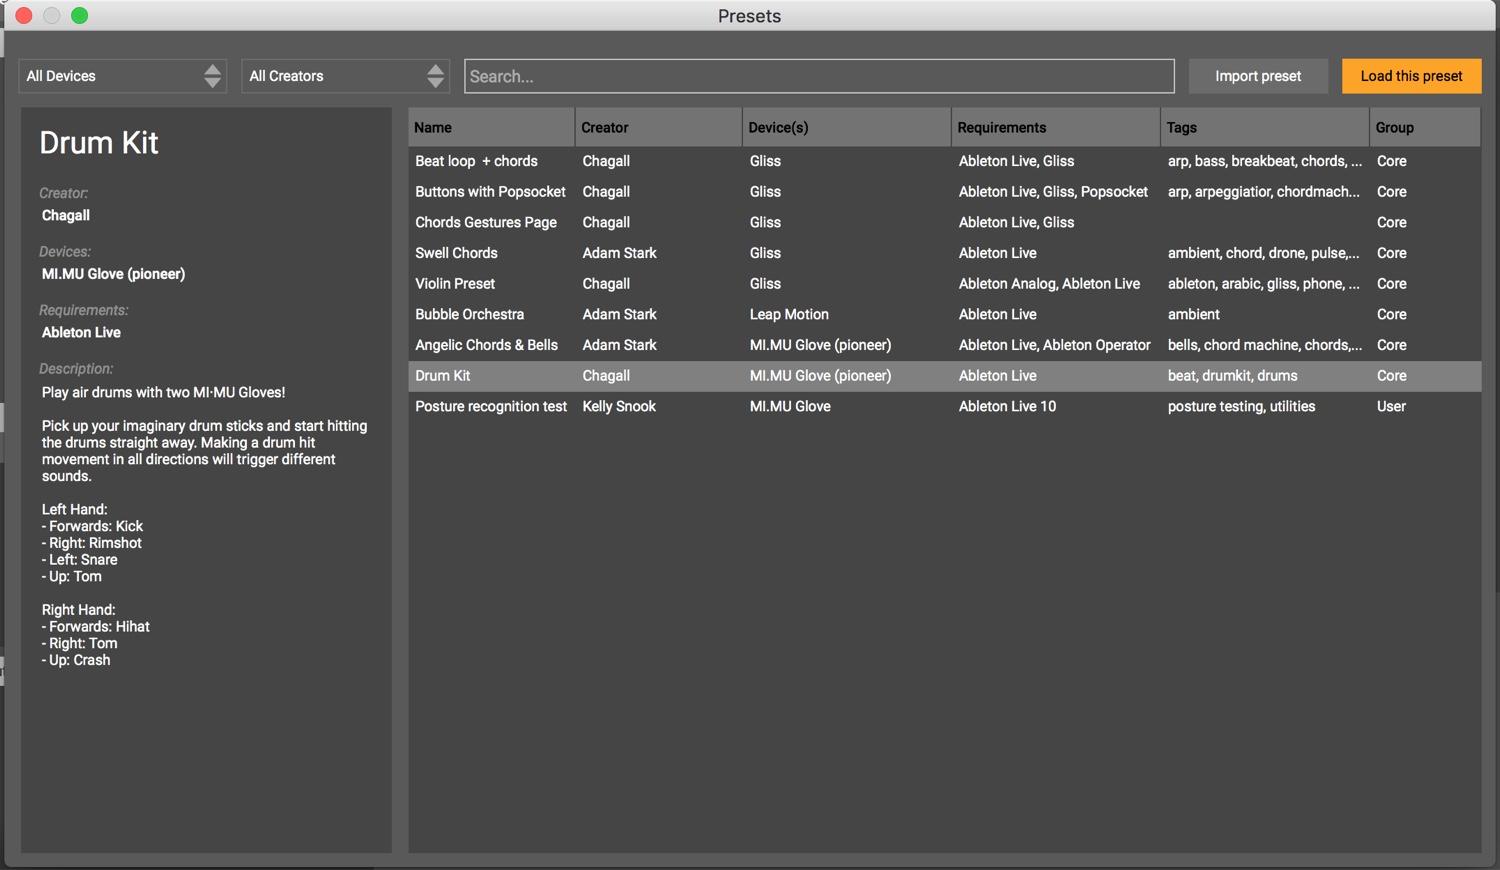
Task: Select the Chords Gestures Page preset
Action: (x=944, y=222)
